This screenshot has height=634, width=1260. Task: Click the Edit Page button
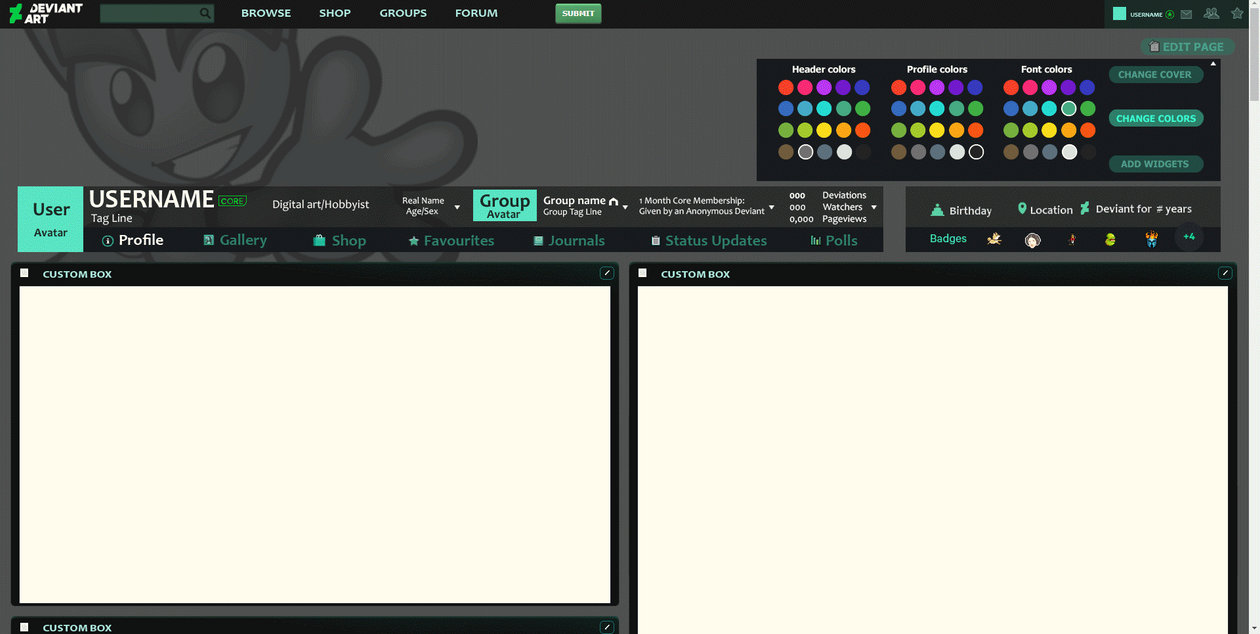[x=1187, y=47]
